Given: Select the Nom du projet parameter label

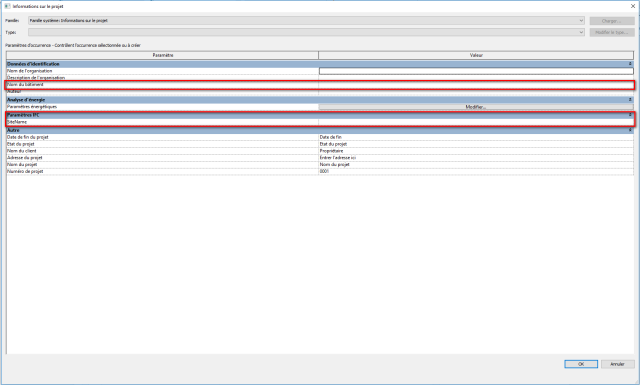Looking at the screenshot, I should (x=22, y=165).
